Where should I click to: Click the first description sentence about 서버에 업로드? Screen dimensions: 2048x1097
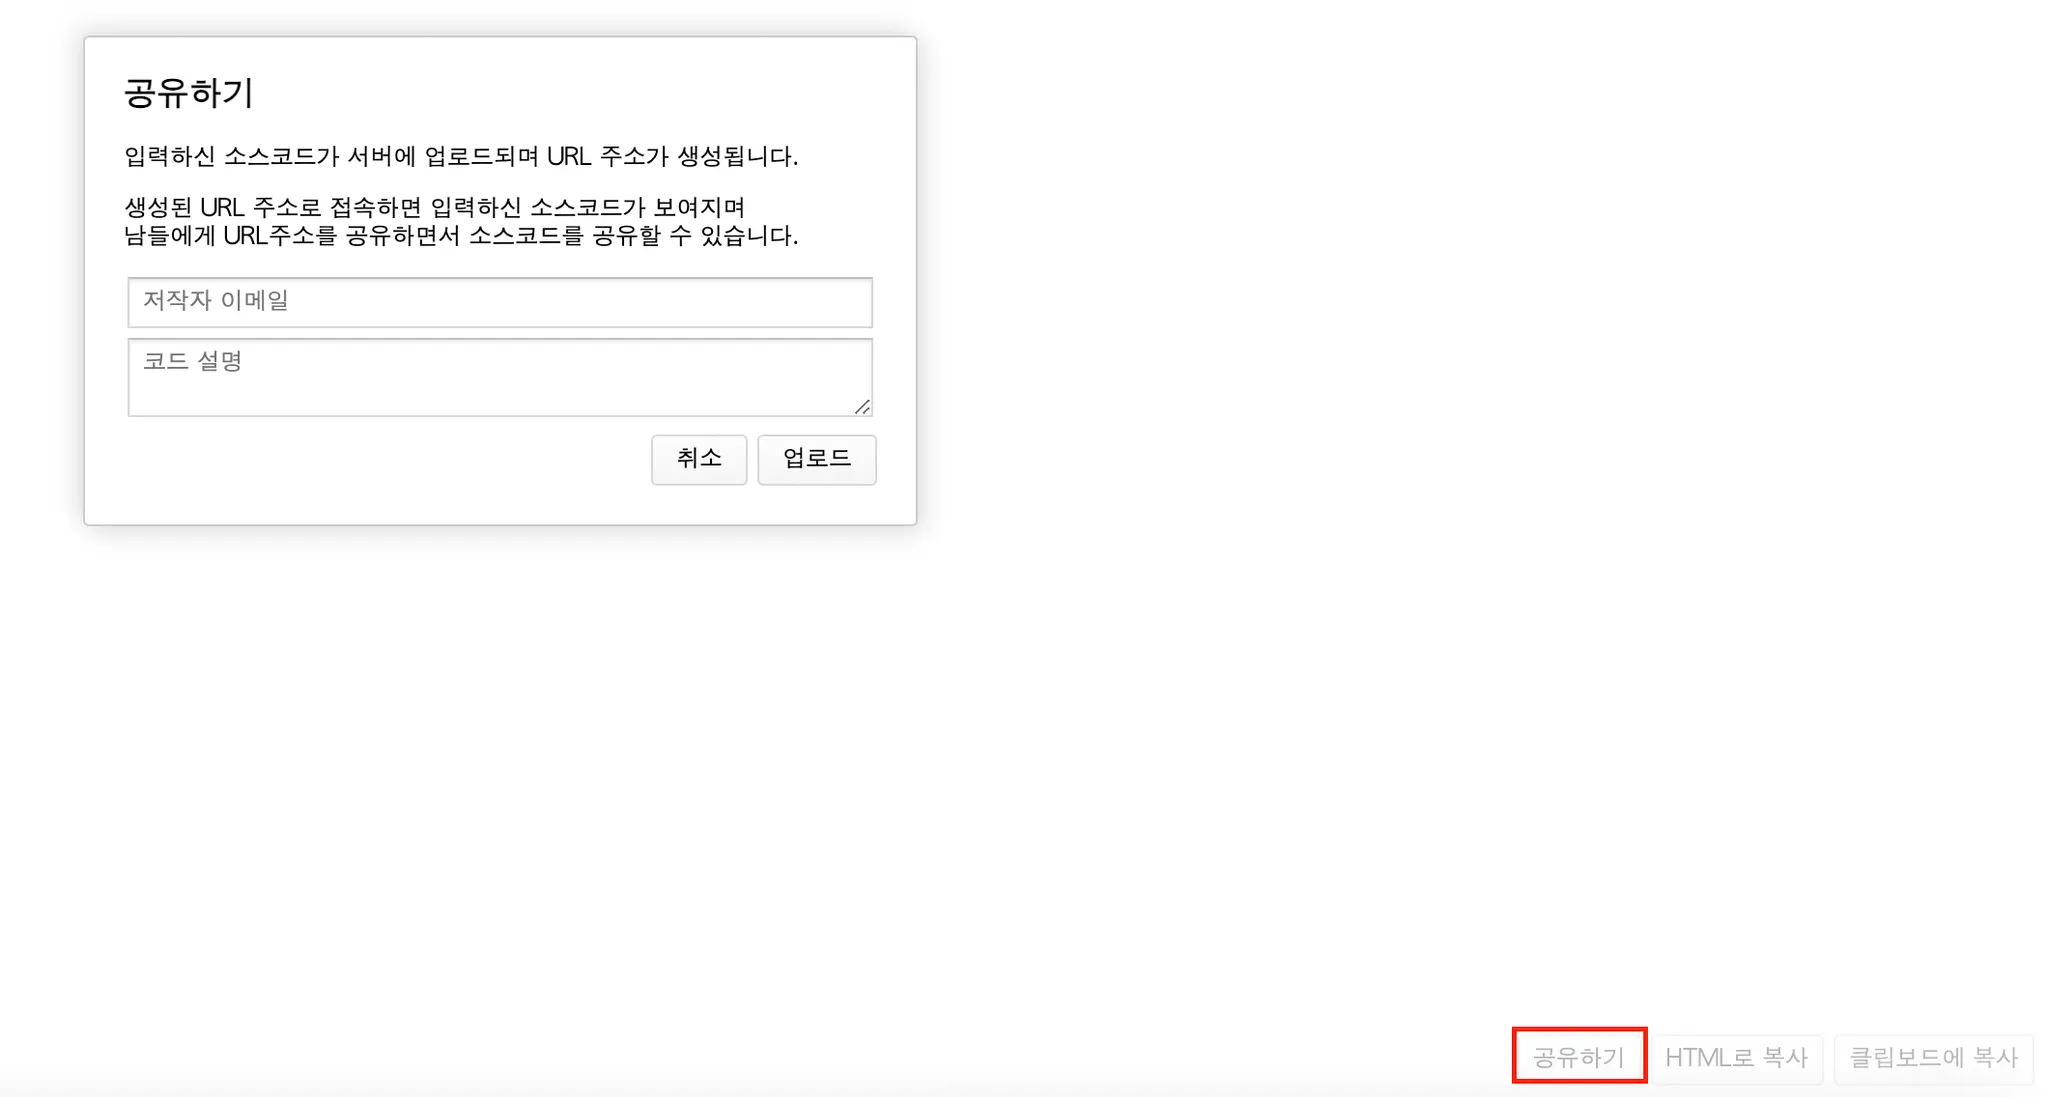coord(460,156)
